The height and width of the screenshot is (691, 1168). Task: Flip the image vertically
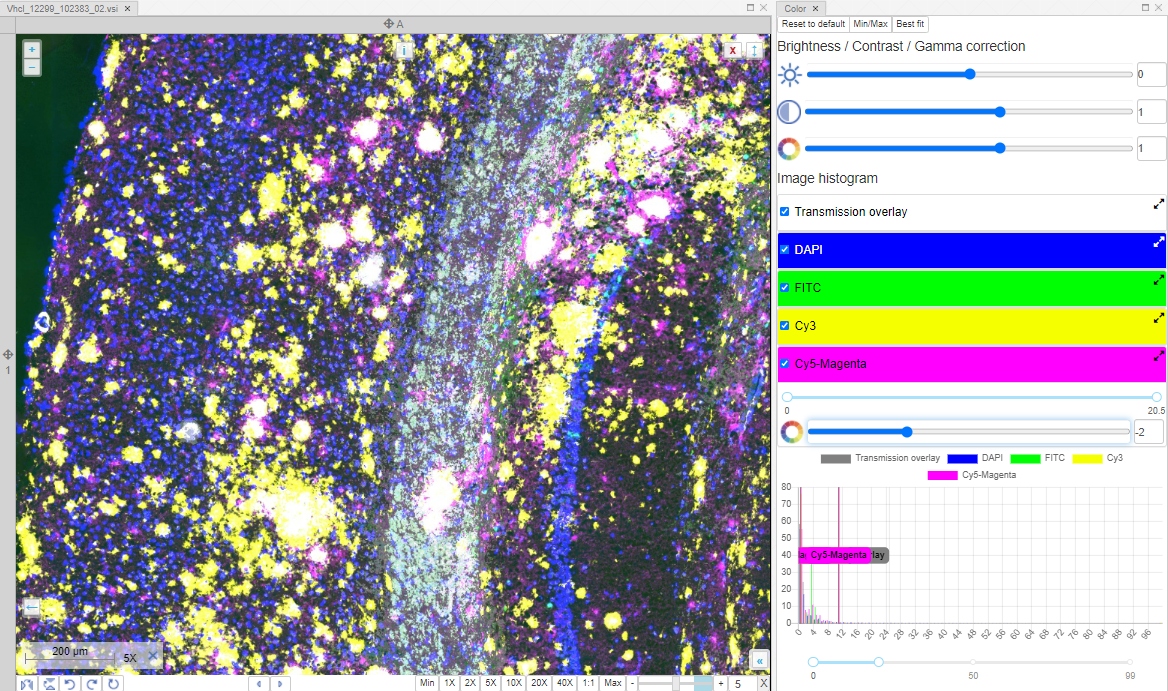(x=49, y=684)
